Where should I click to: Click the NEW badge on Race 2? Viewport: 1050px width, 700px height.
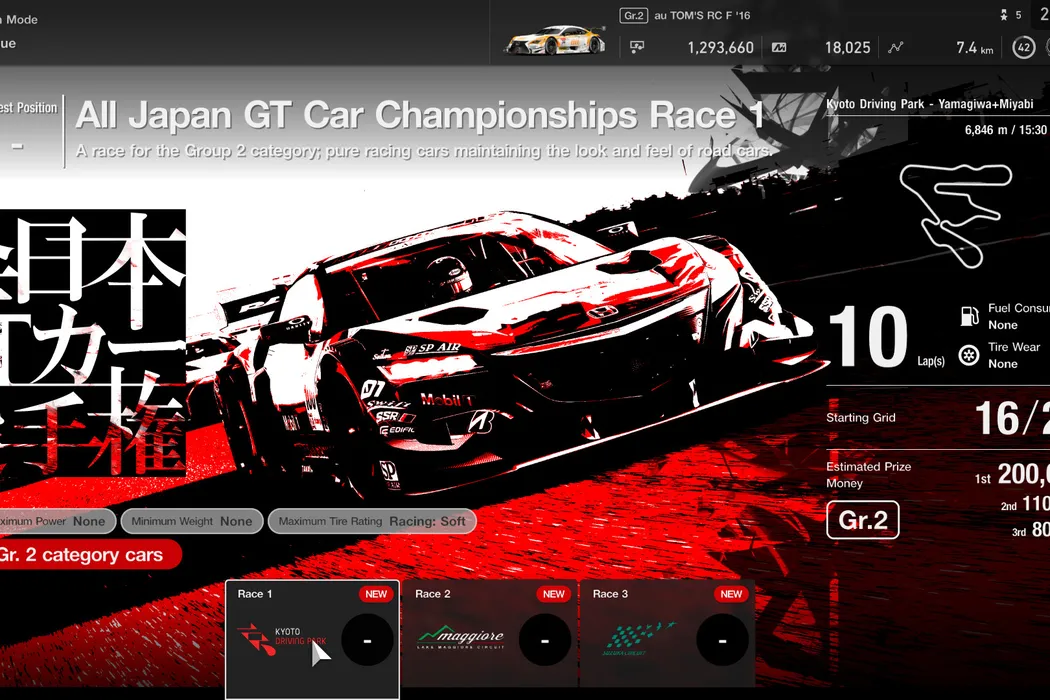(x=553, y=594)
